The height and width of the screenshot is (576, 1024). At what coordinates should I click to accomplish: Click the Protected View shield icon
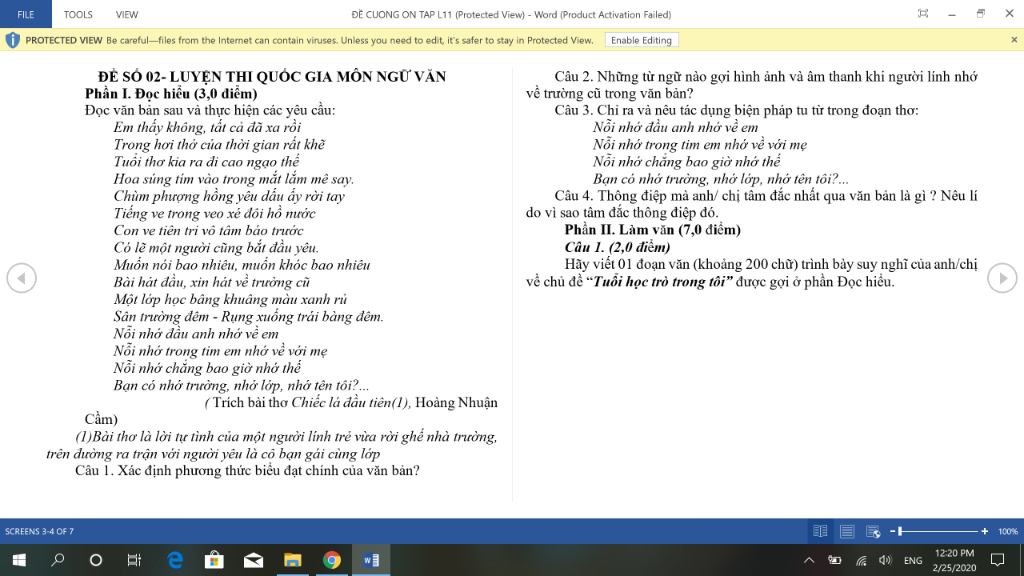[x=12, y=40]
